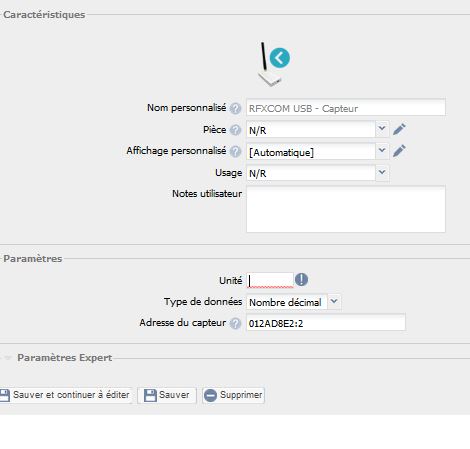The width and height of the screenshot is (470, 449).
Task: Click the Adresse du capteur input field
Action: [326, 323]
